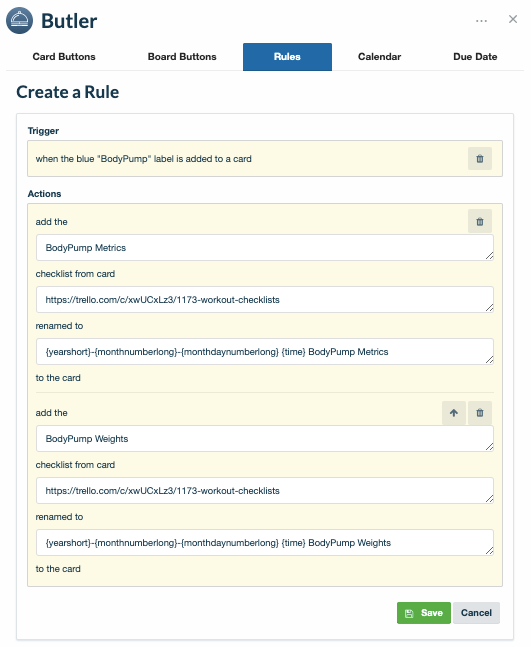Edit the first checklist source card URL field
This screenshot has width=531, height=647.
(x=265, y=300)
